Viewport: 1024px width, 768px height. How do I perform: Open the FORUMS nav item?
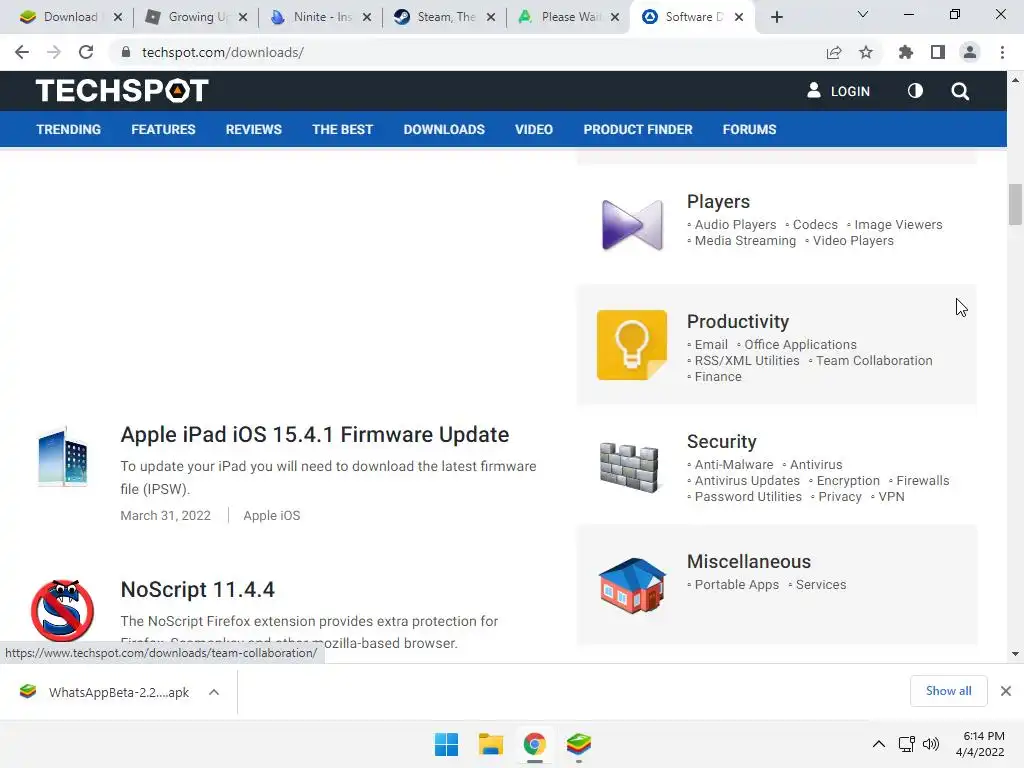point(749,129)
